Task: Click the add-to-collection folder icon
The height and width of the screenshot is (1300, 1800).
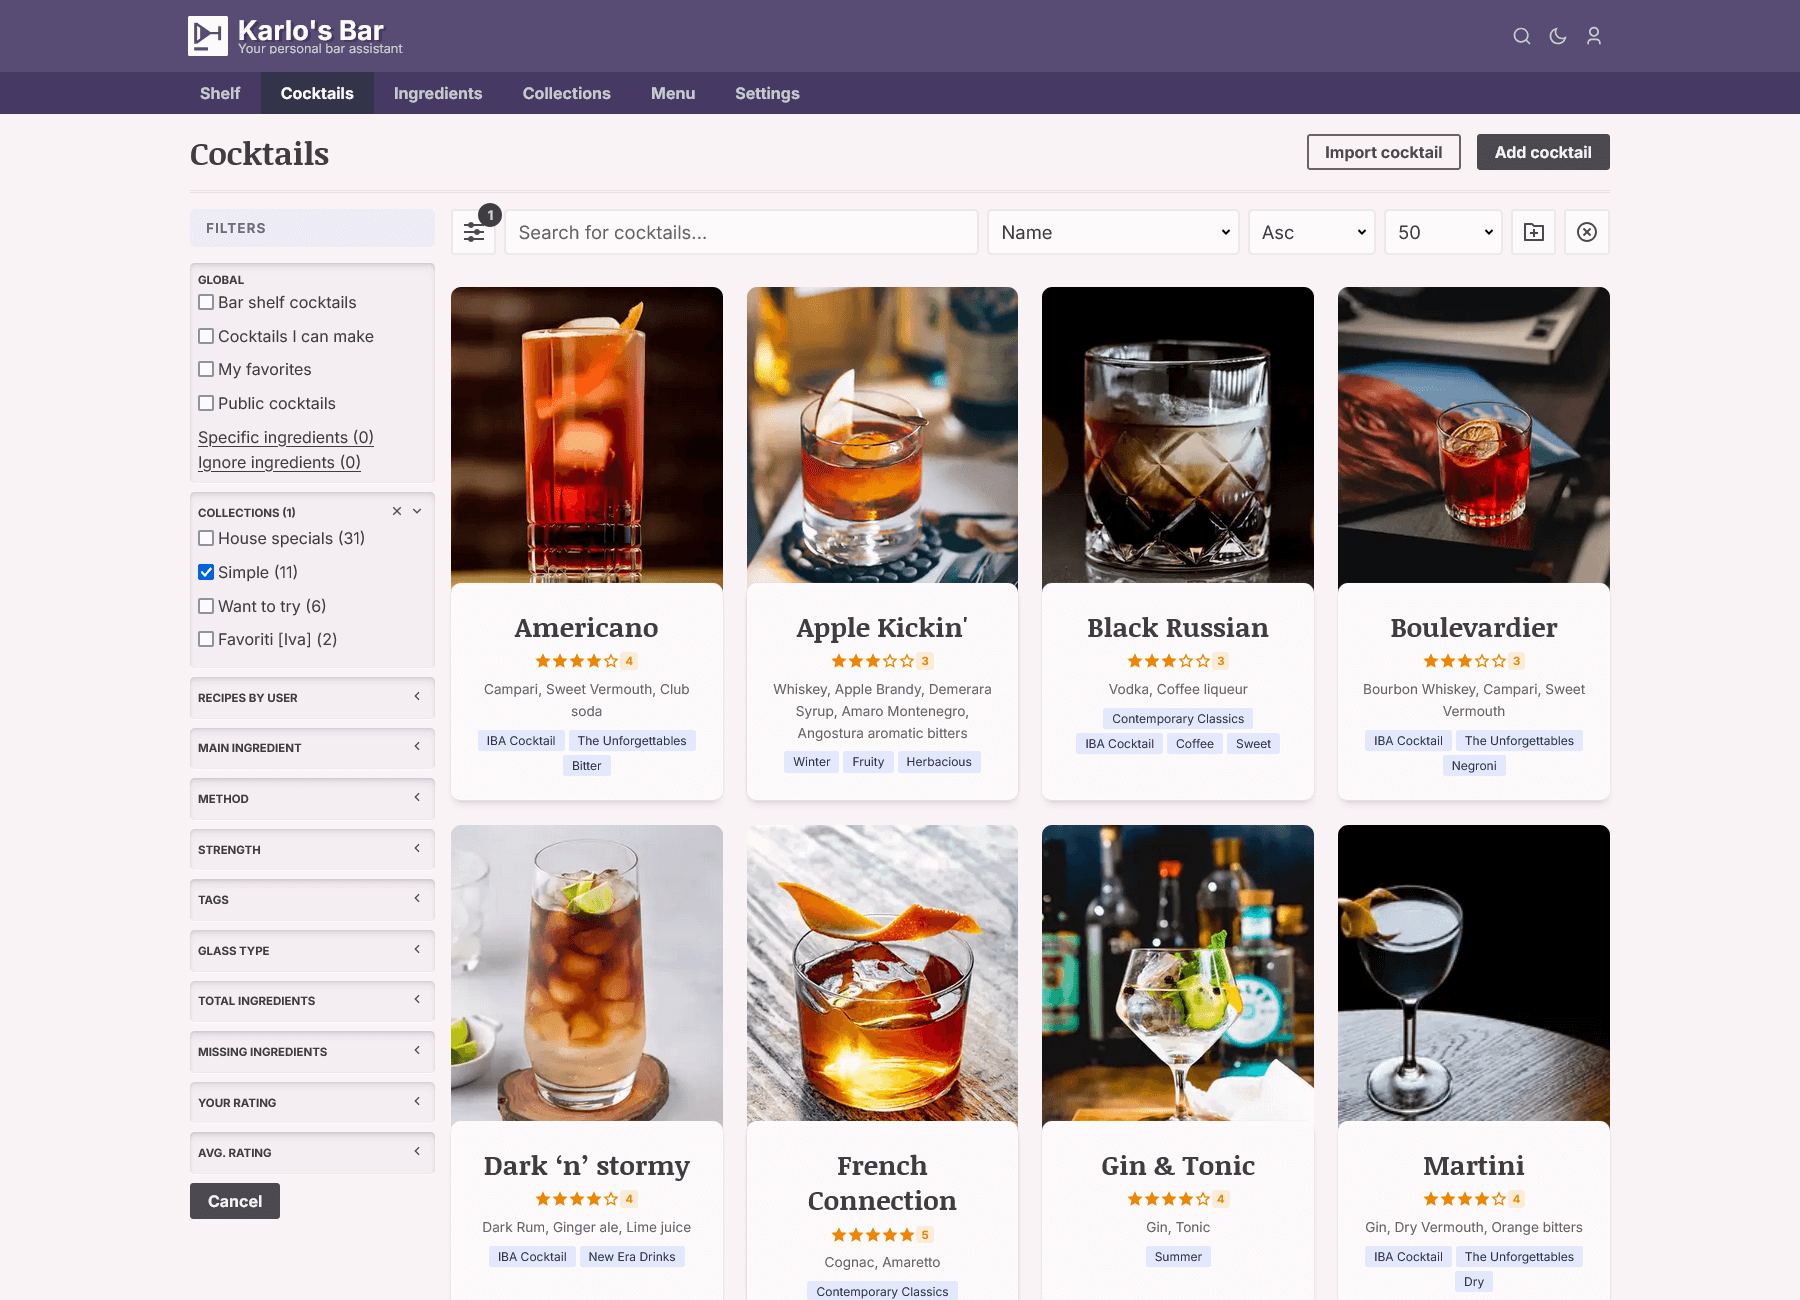Action: click(1533, 232)
